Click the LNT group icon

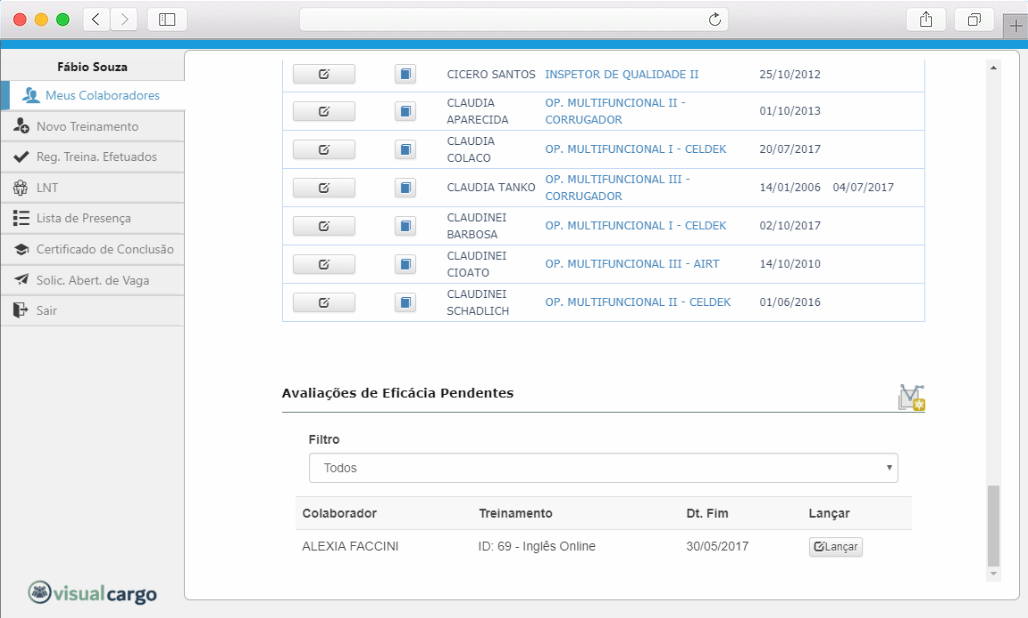click(x=21, y=187)
